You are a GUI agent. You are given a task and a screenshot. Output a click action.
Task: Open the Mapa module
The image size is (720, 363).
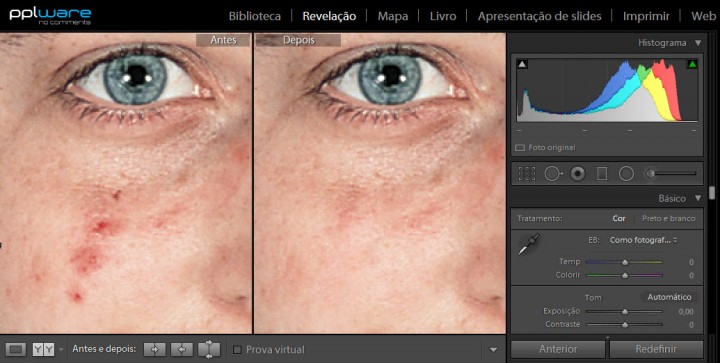coord(393,16)
